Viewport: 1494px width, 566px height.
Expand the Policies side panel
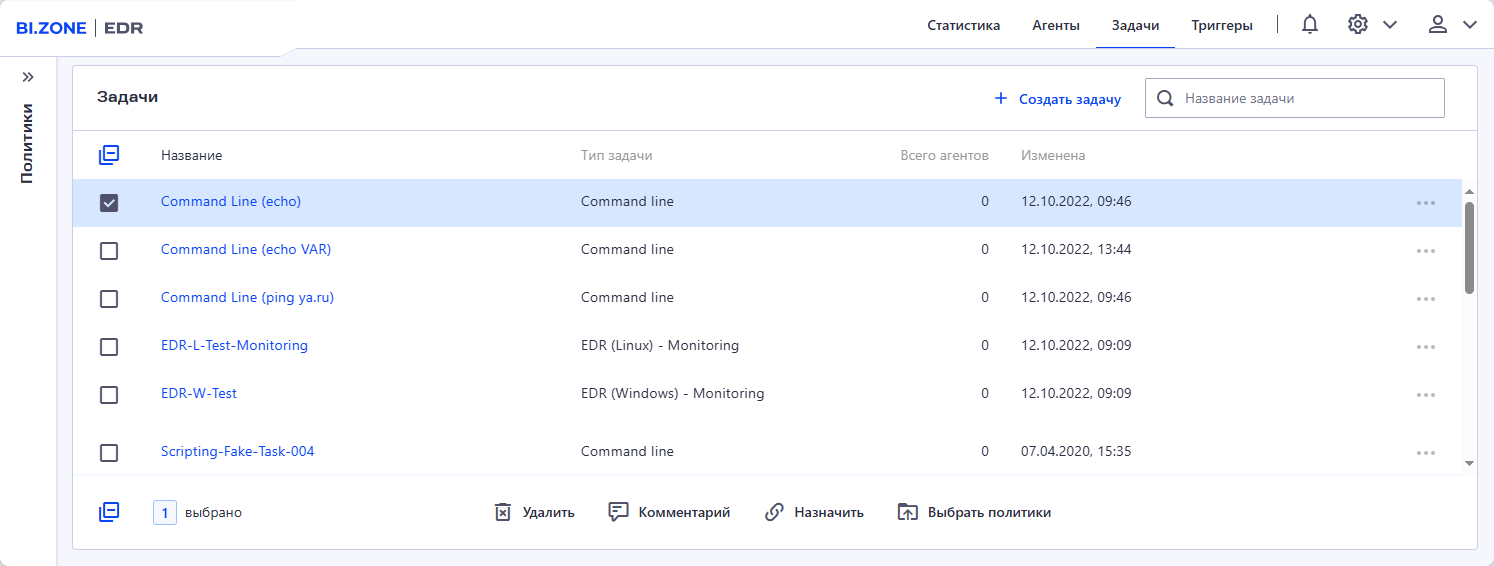28,77
